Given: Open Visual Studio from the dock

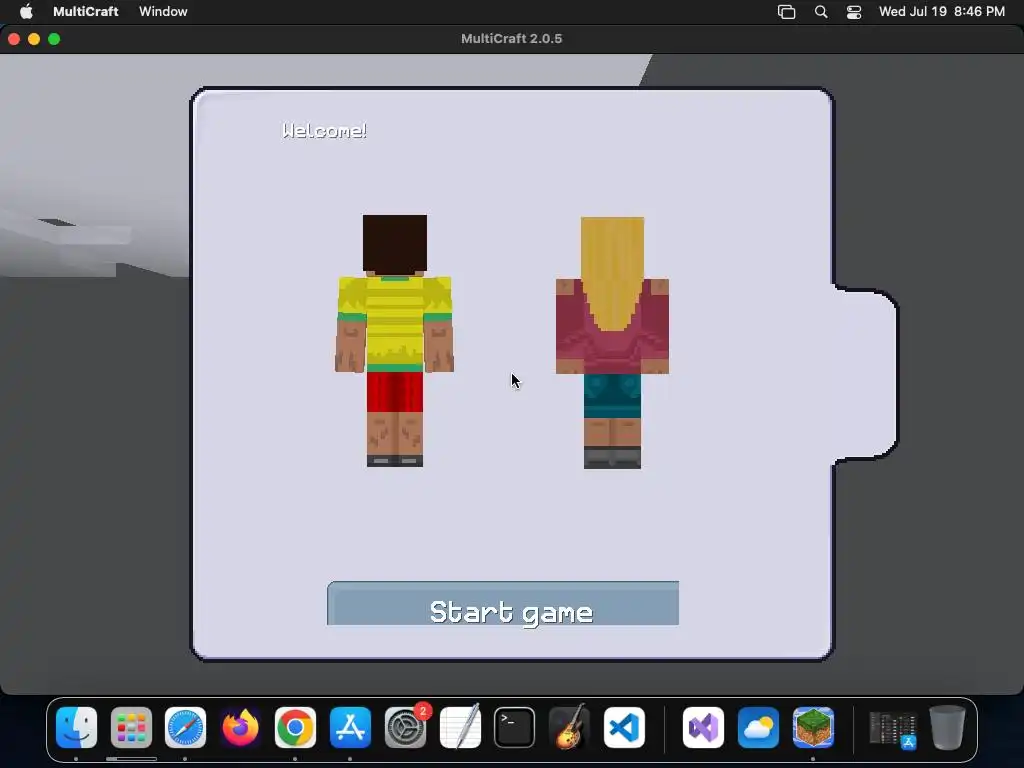Looking at the screenshot, I should (x=703, y=728).
